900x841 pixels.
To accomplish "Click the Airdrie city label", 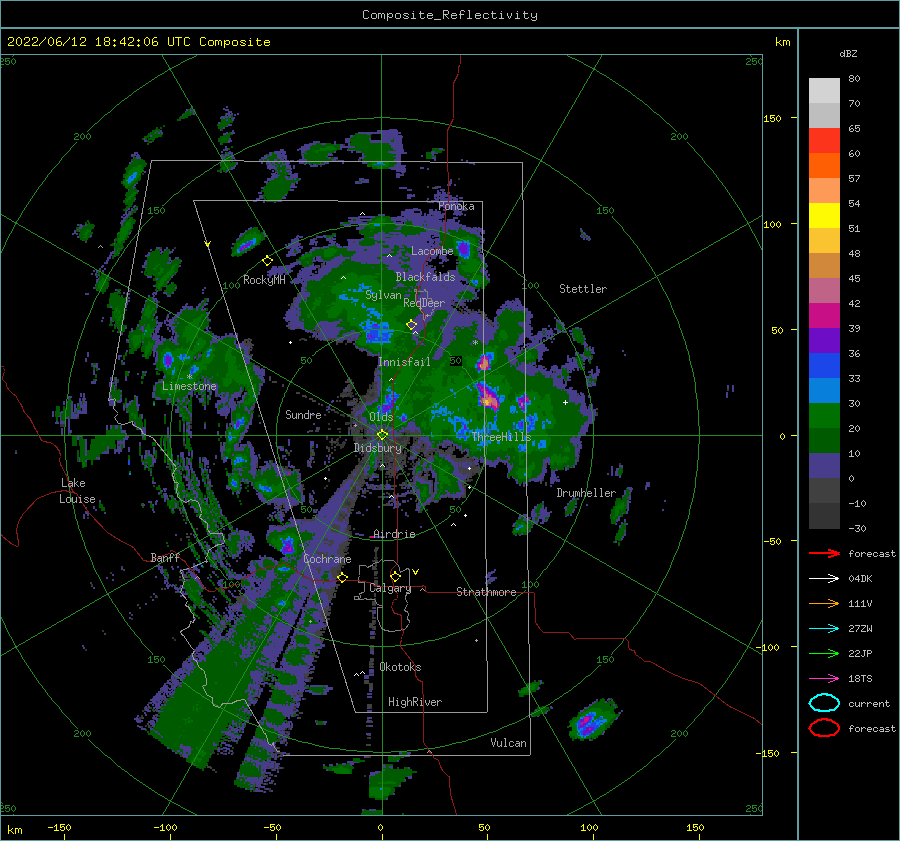I will click(x=394, y=534).
